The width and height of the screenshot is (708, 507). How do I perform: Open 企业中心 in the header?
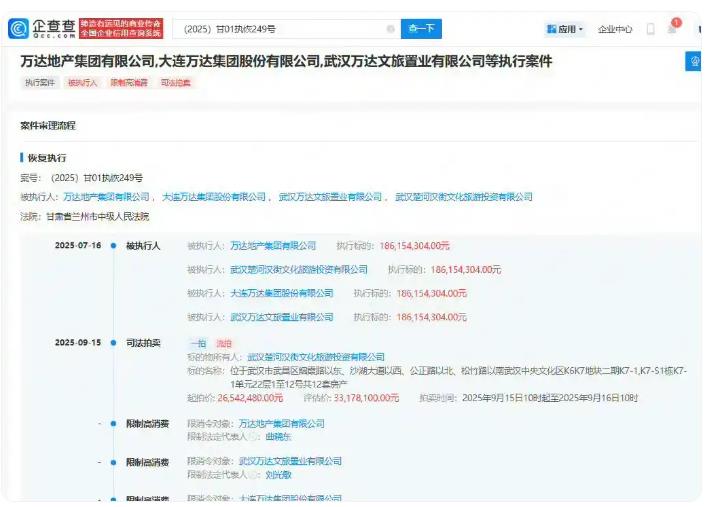(x=613, y=30)
